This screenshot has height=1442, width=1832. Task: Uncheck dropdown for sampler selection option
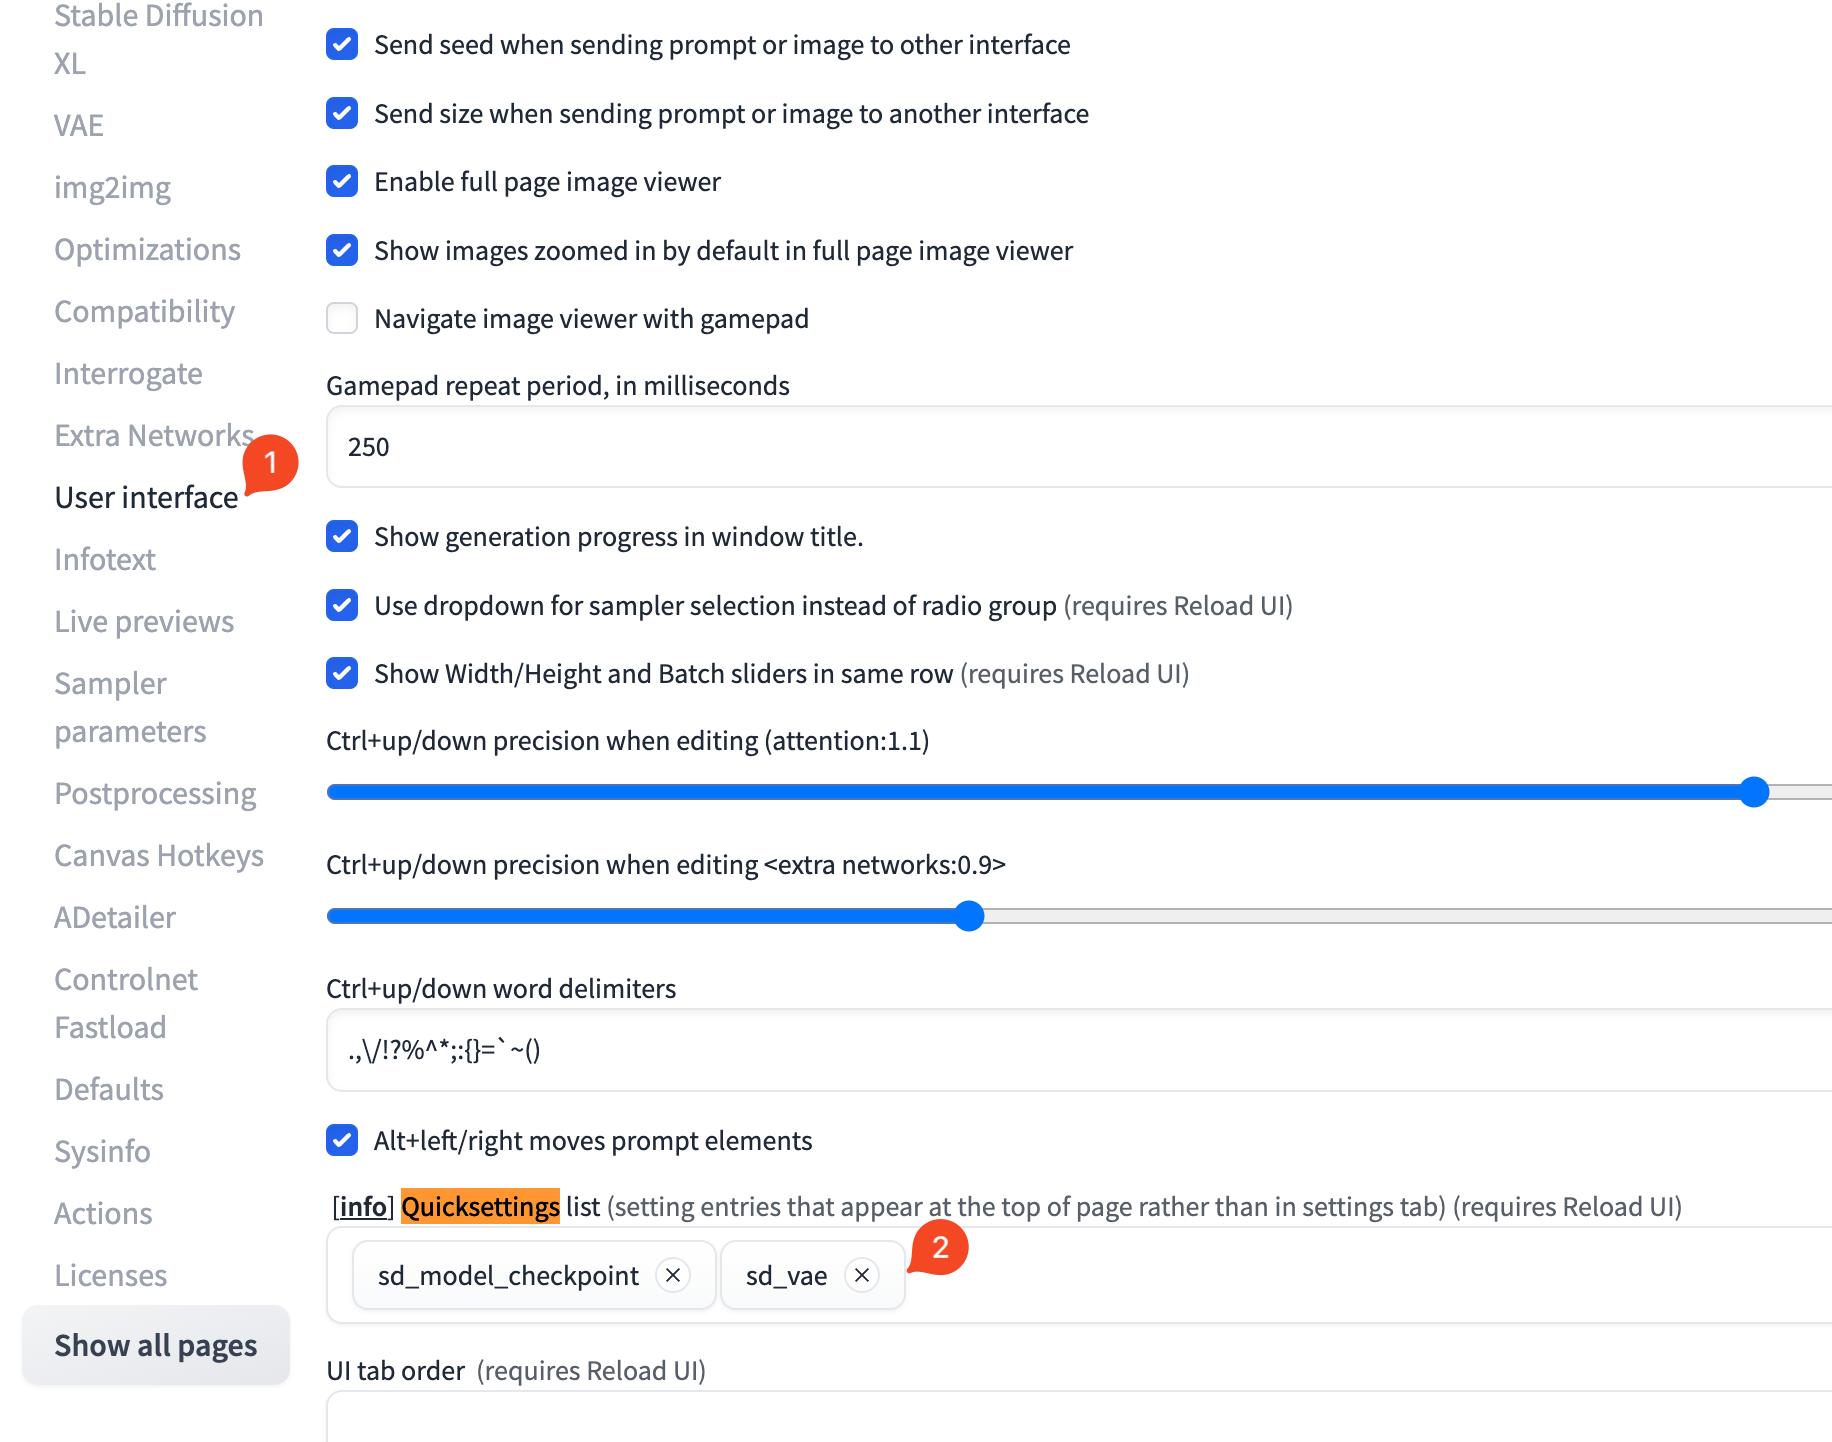coord(342,606)
